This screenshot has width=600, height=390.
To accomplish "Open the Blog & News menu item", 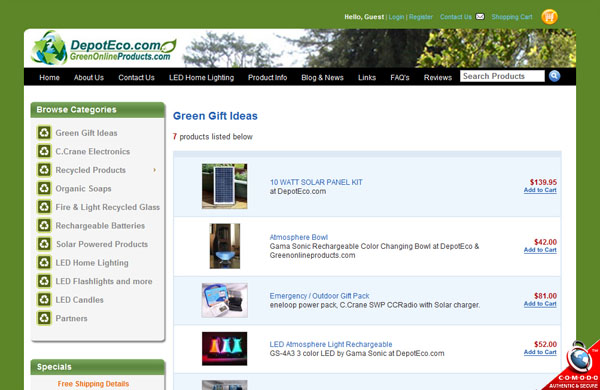I will coord(322,78).
